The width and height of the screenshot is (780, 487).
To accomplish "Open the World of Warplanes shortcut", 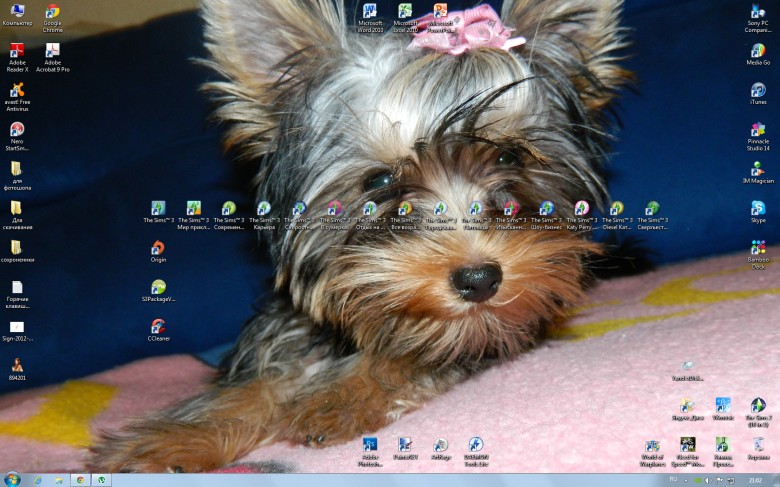I will [x=652, y=445].
